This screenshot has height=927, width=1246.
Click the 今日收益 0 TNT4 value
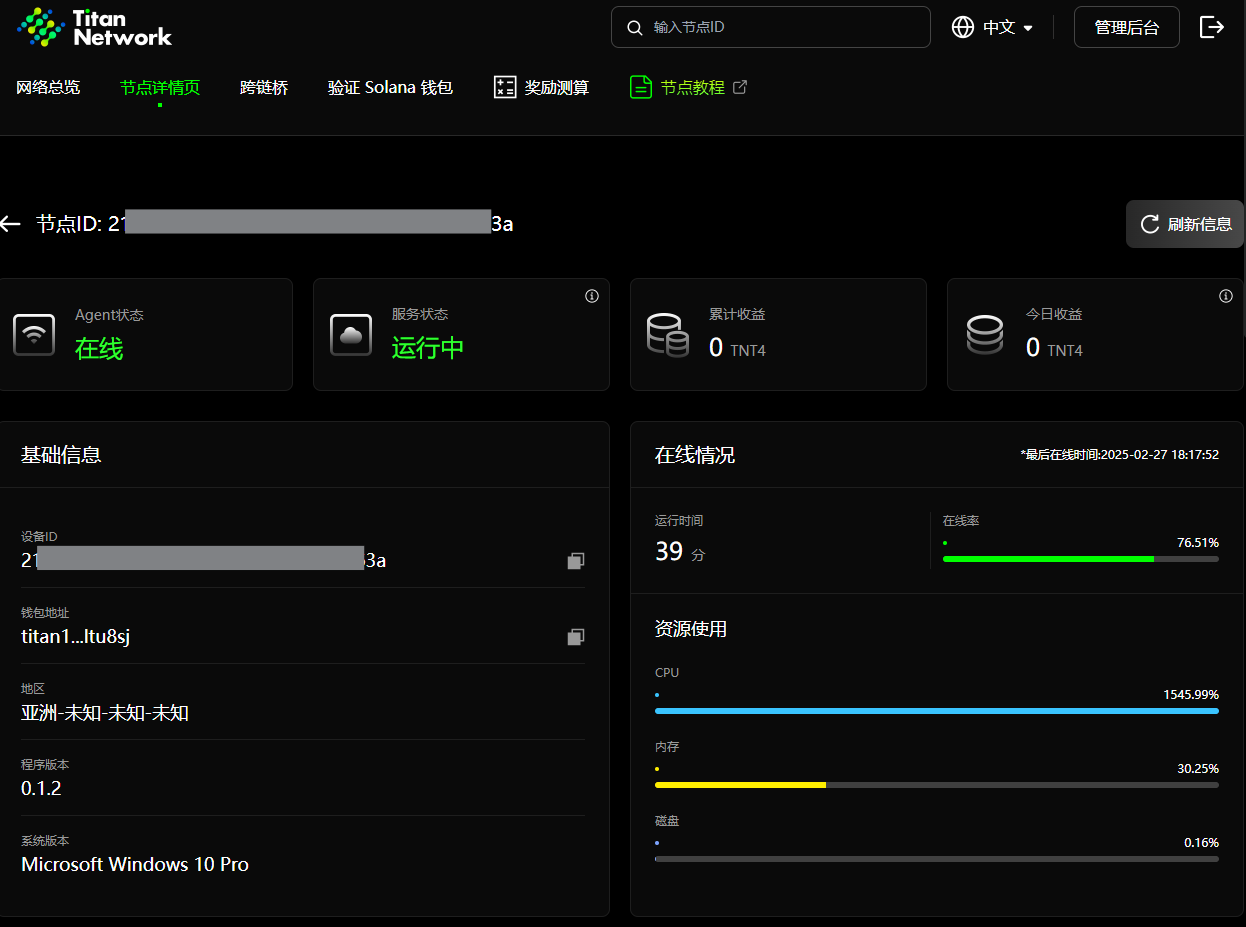click(1054, 348)
